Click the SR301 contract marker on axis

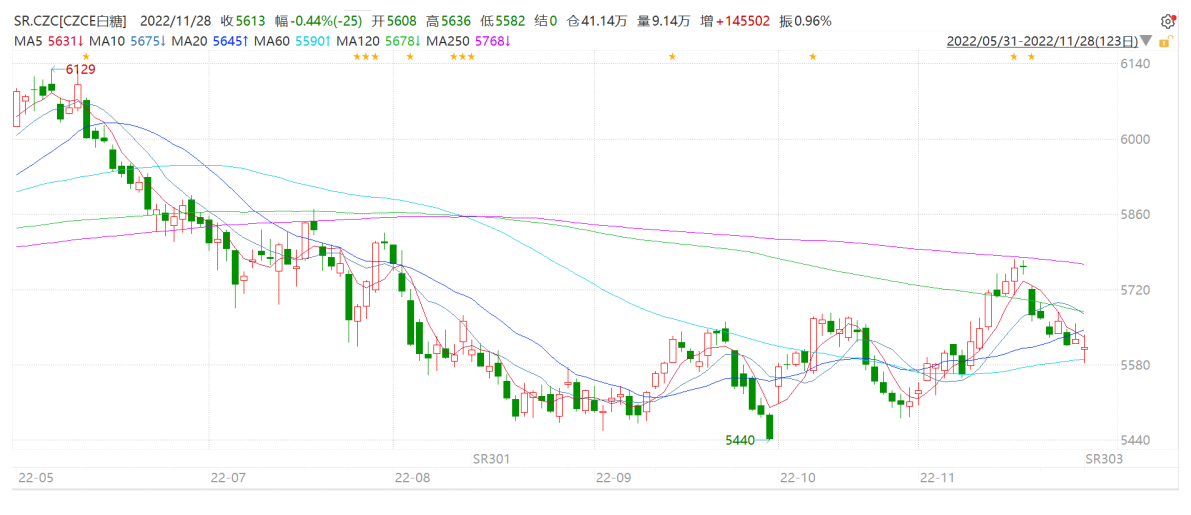[x=491, y=458]
